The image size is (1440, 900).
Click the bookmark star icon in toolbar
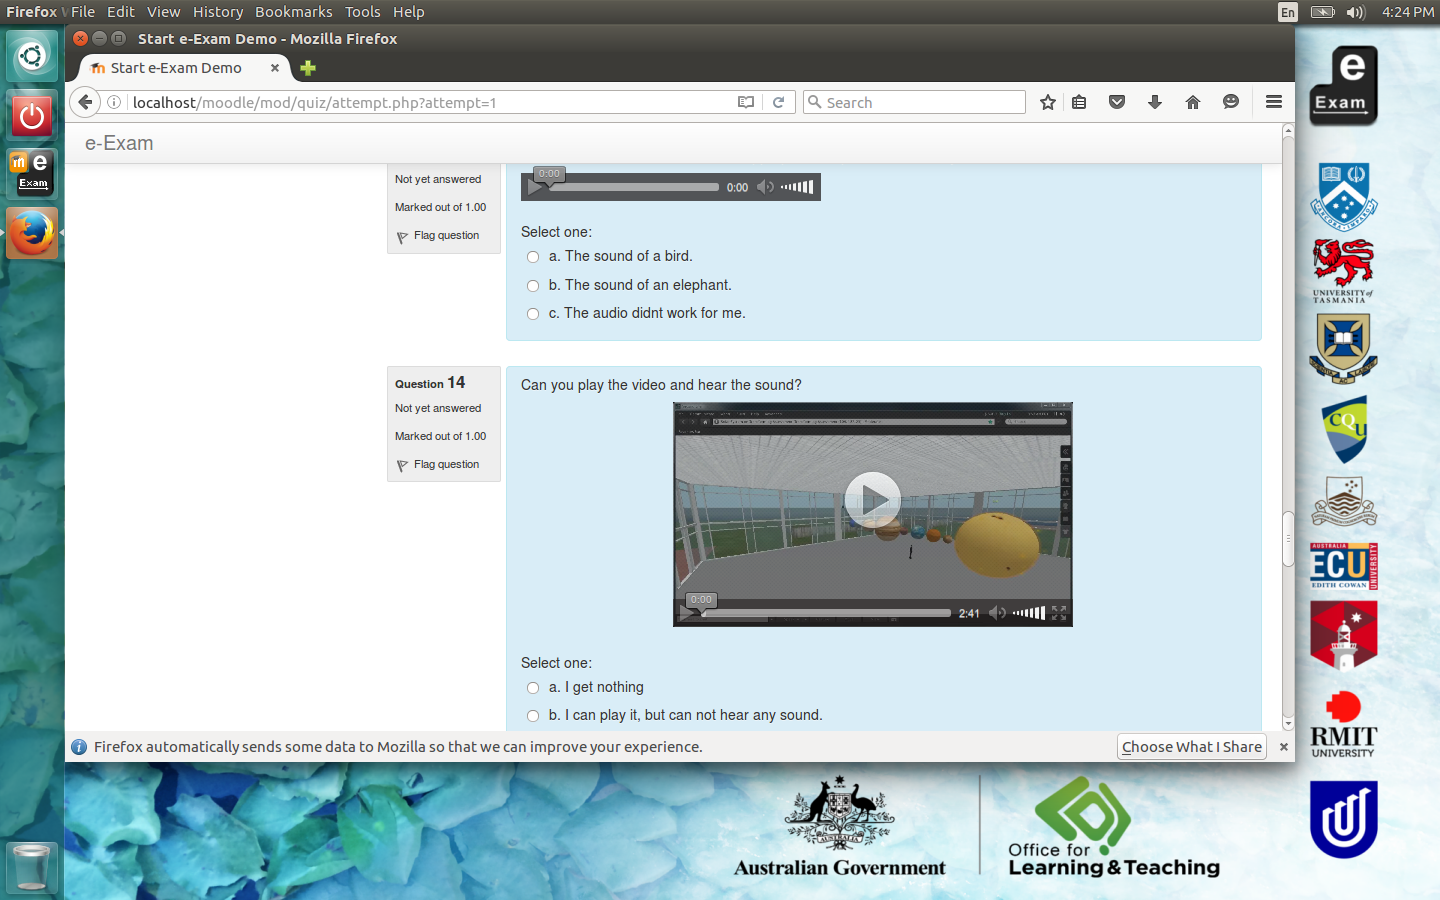1047,102
